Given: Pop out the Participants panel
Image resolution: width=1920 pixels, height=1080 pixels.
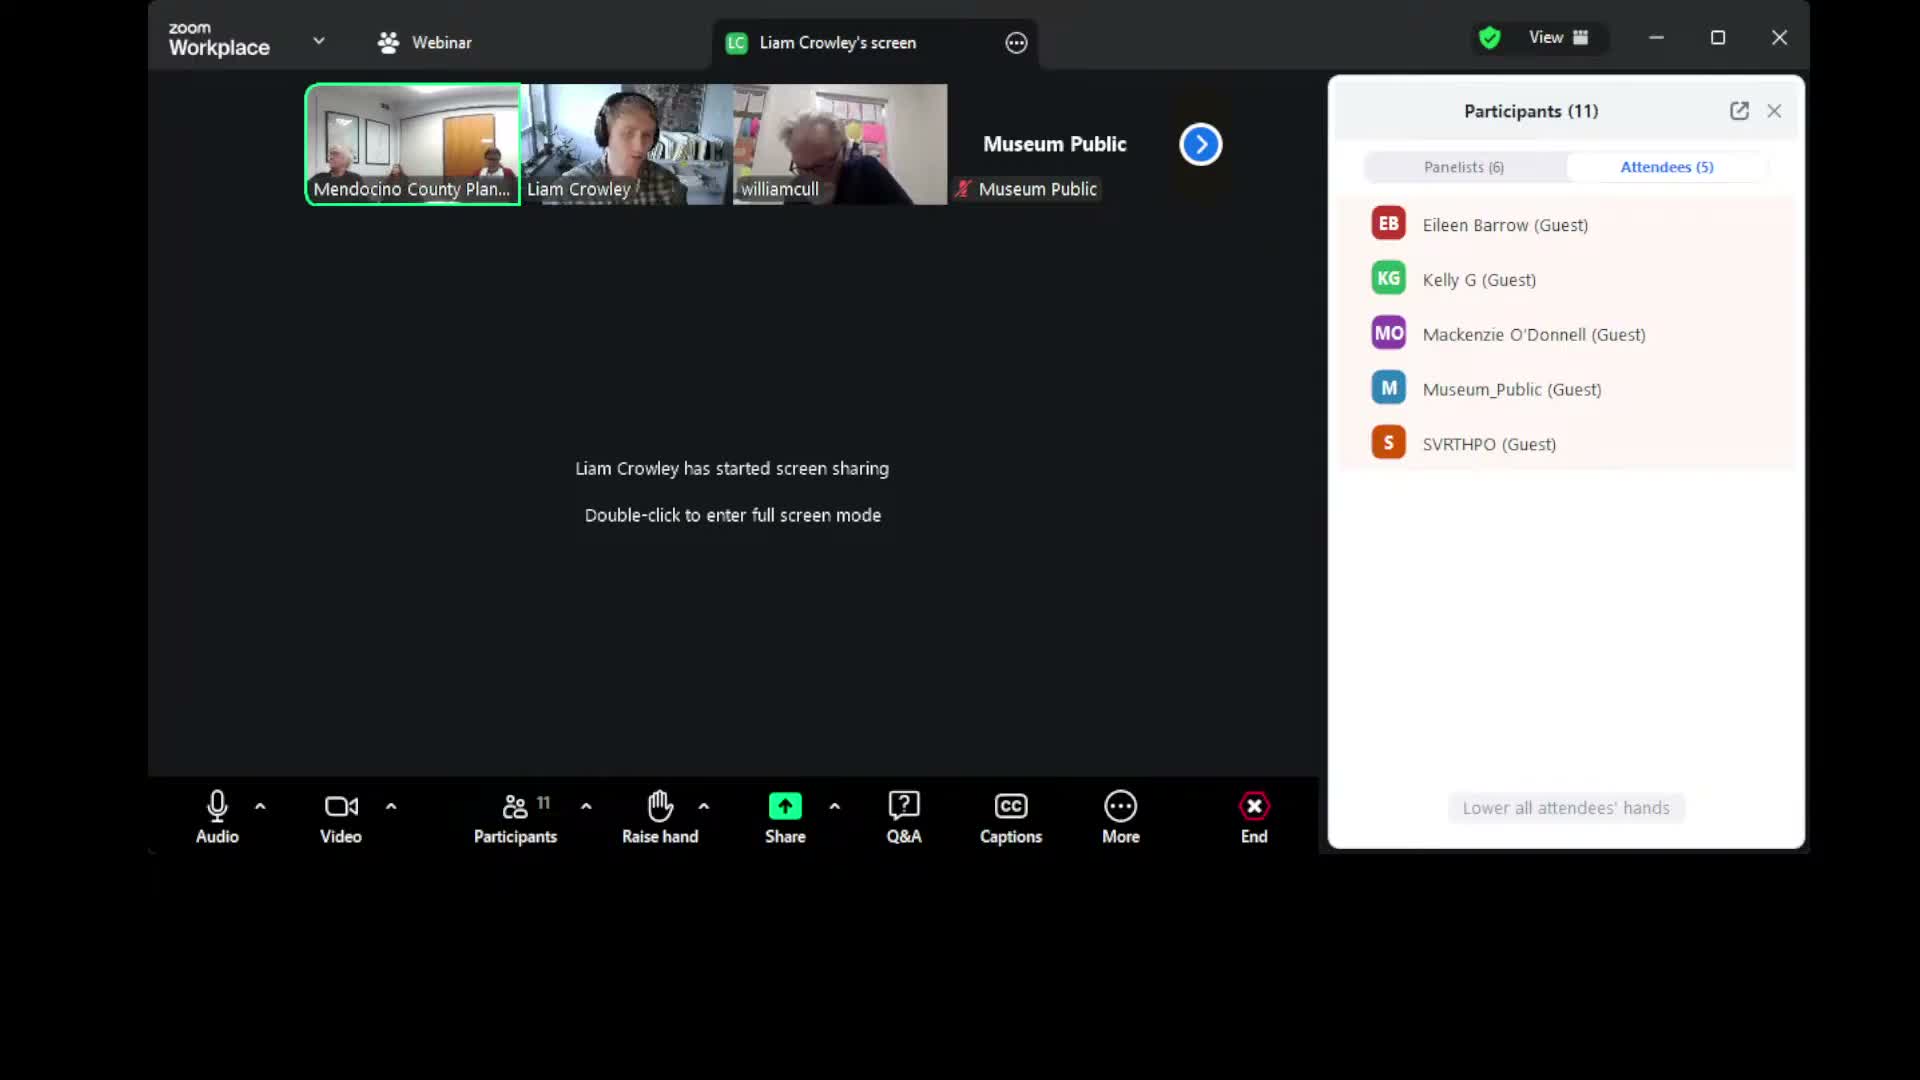Looking at the screenshot, I should [x=1739, y=111].
